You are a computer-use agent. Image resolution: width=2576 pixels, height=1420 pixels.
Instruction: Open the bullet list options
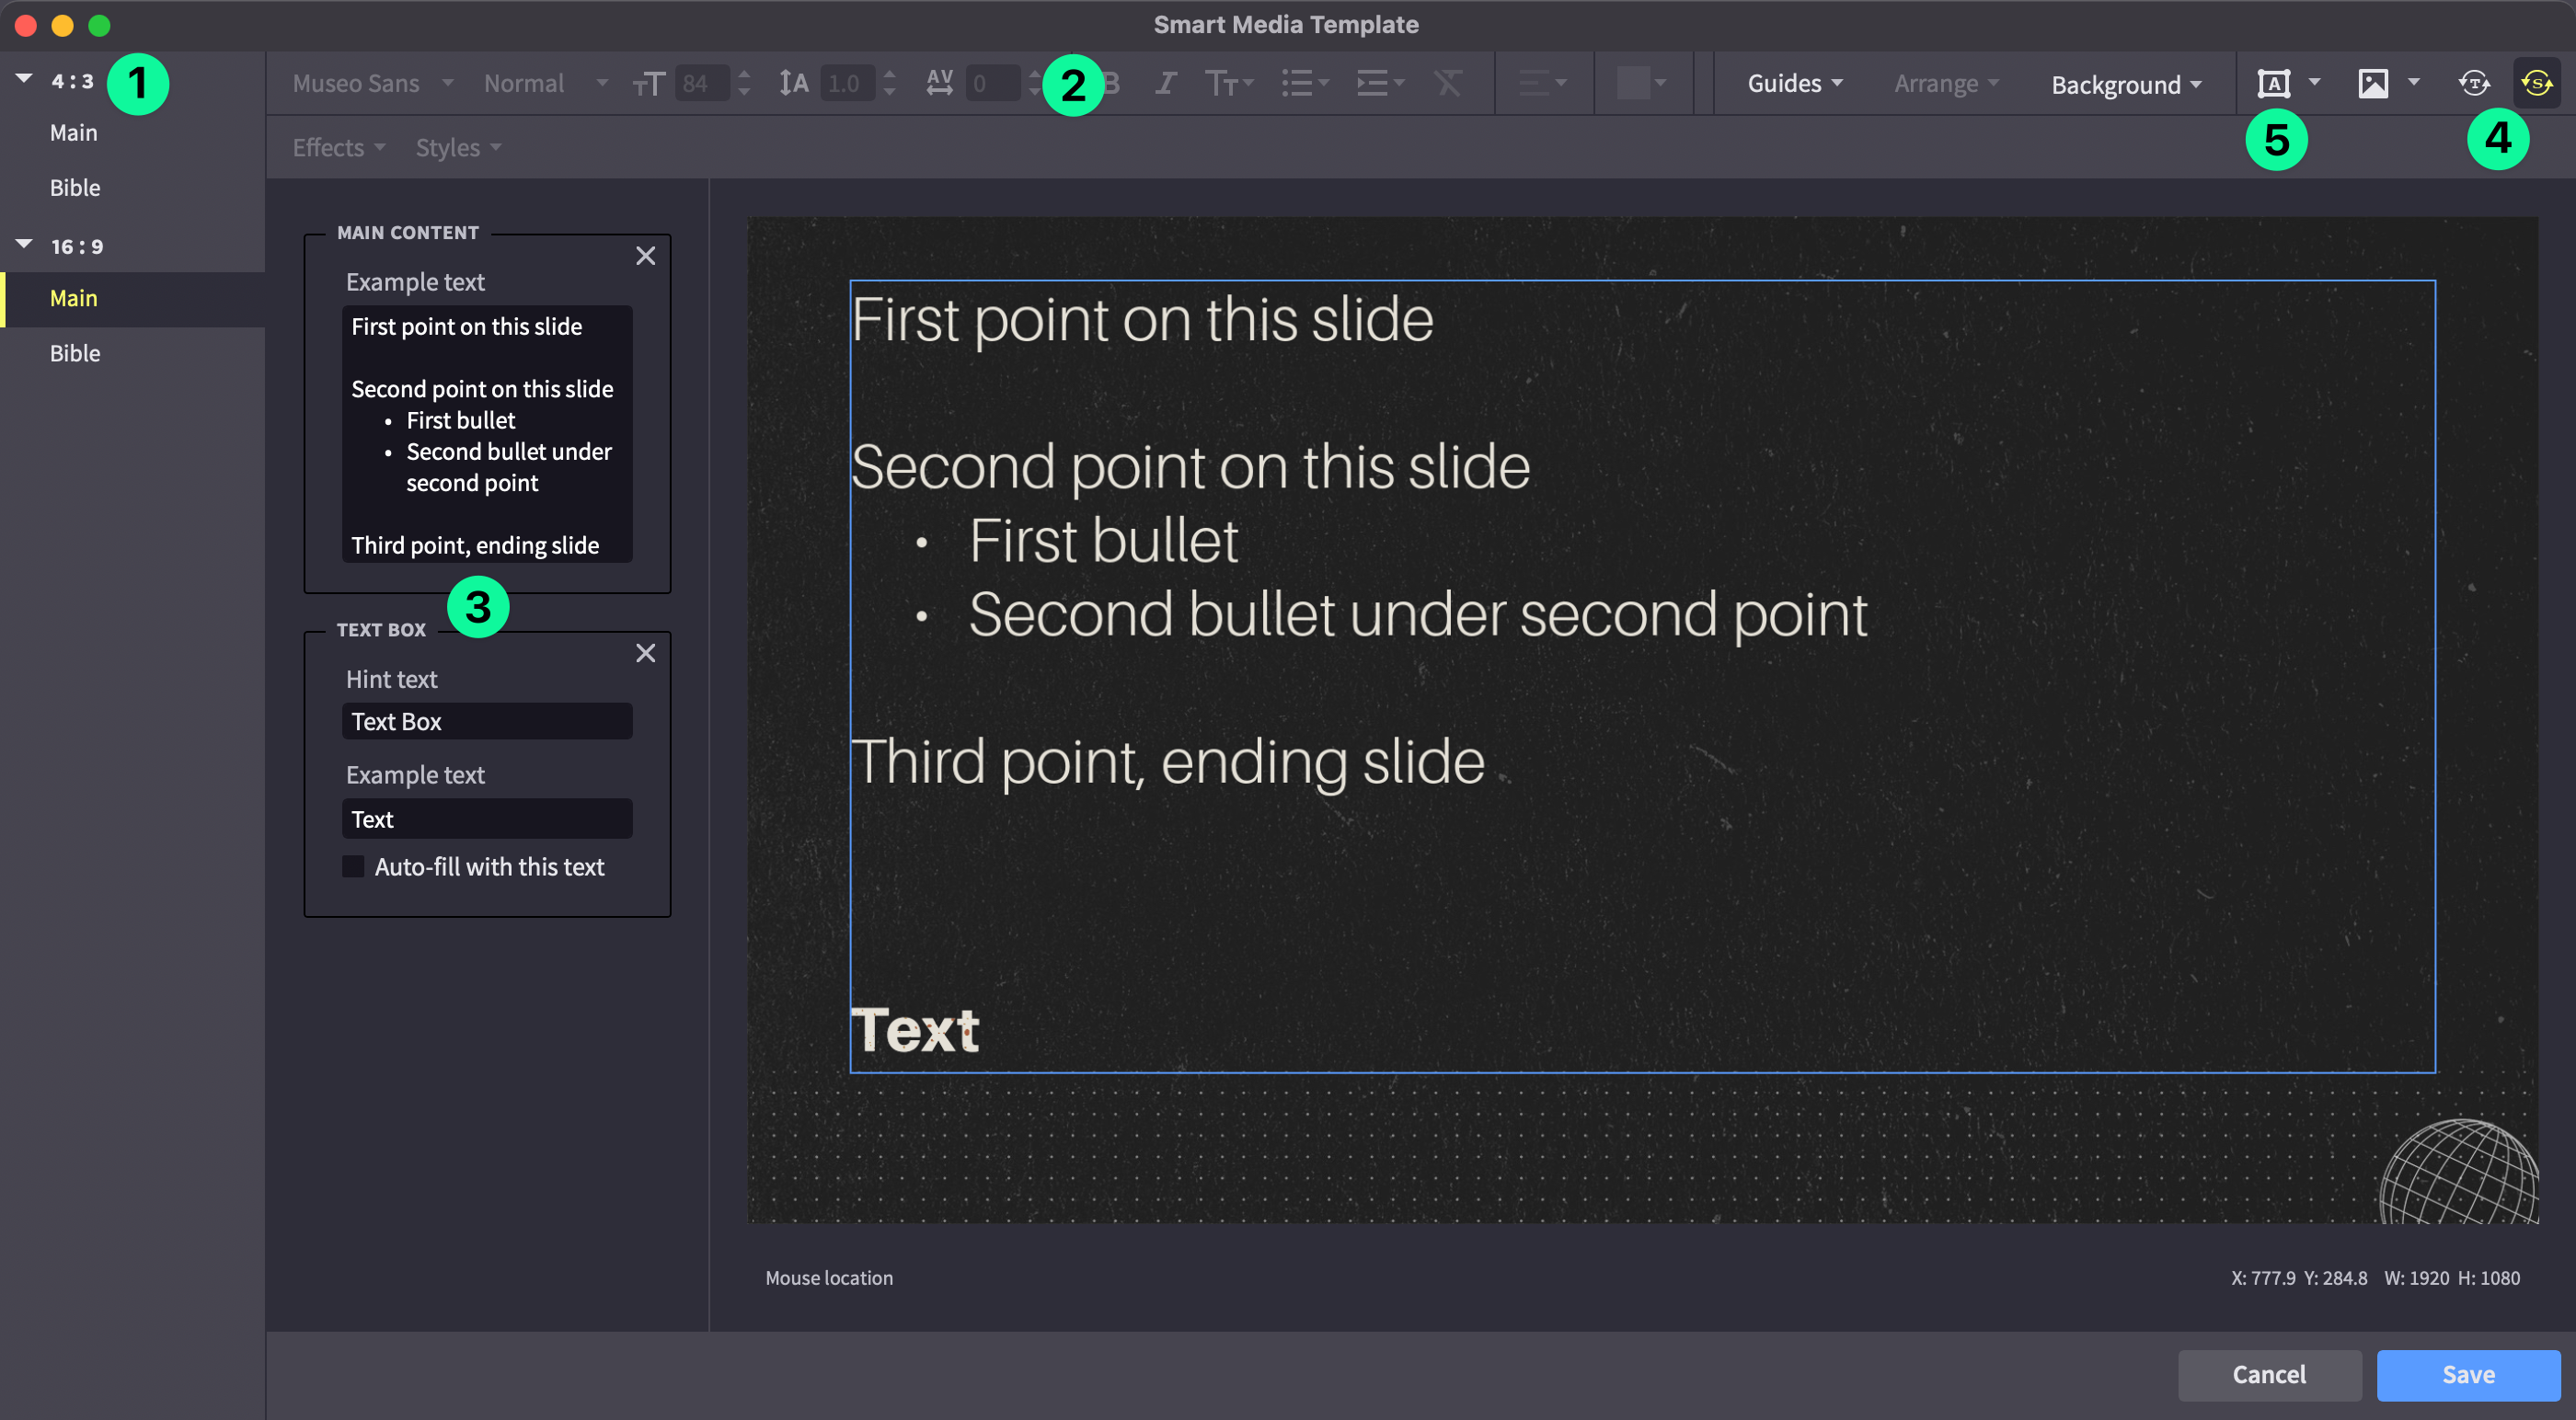click(x=1304, y=83)
